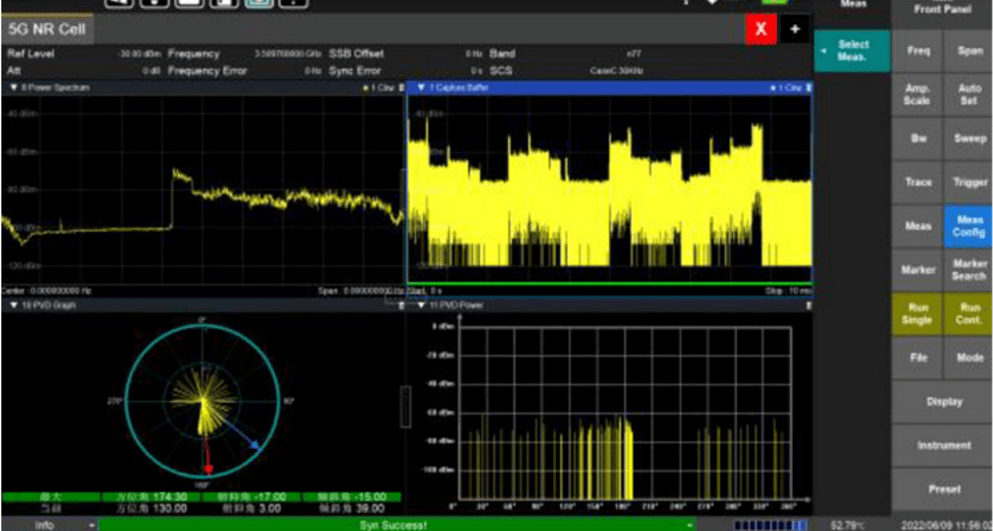Open the Meas Config settings
993x531 pixels.
[968, 226]
